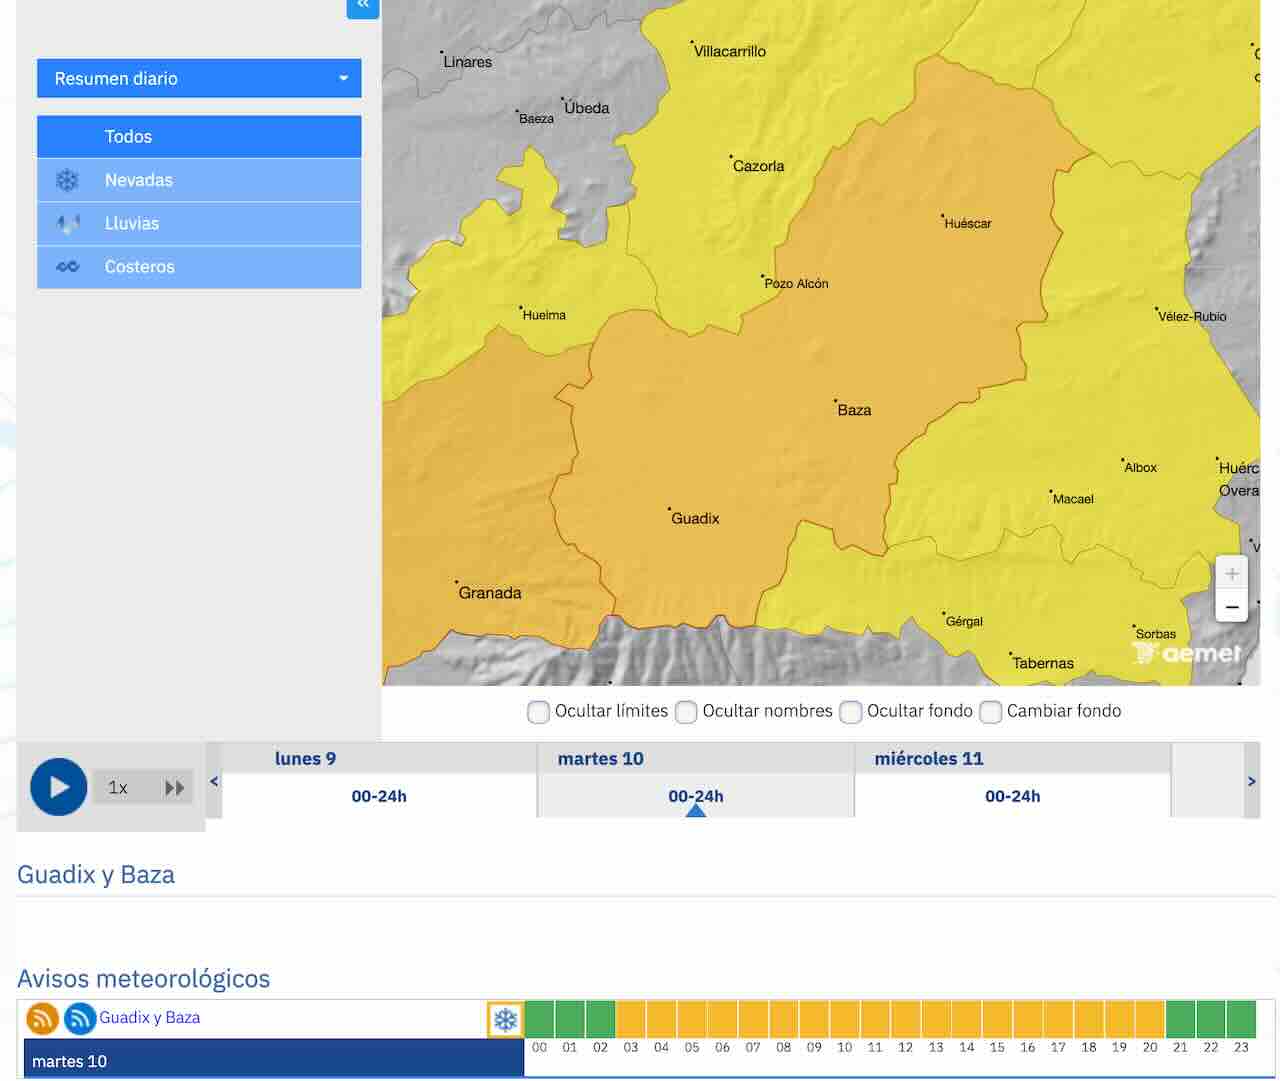Click the Huéscar label on the map
The height and width of the screenshot is (1081, 1280).
pos(967,223)
